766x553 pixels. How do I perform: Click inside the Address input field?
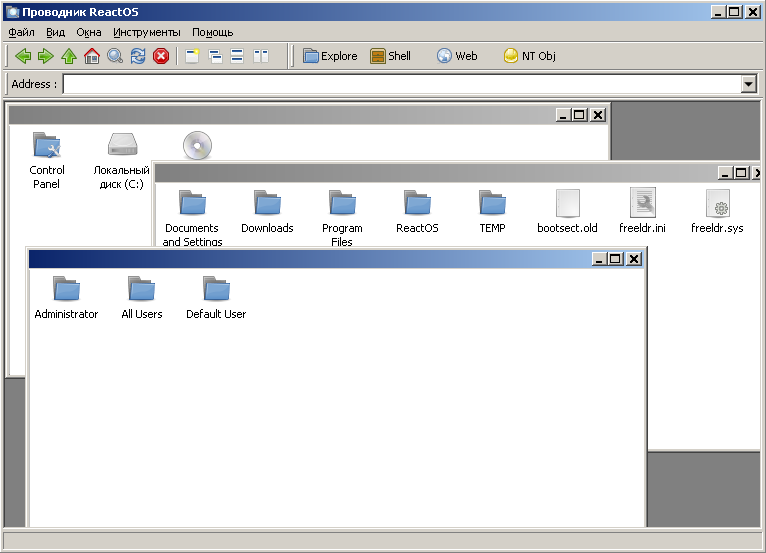pyautogui.click(x=402, y=84)
